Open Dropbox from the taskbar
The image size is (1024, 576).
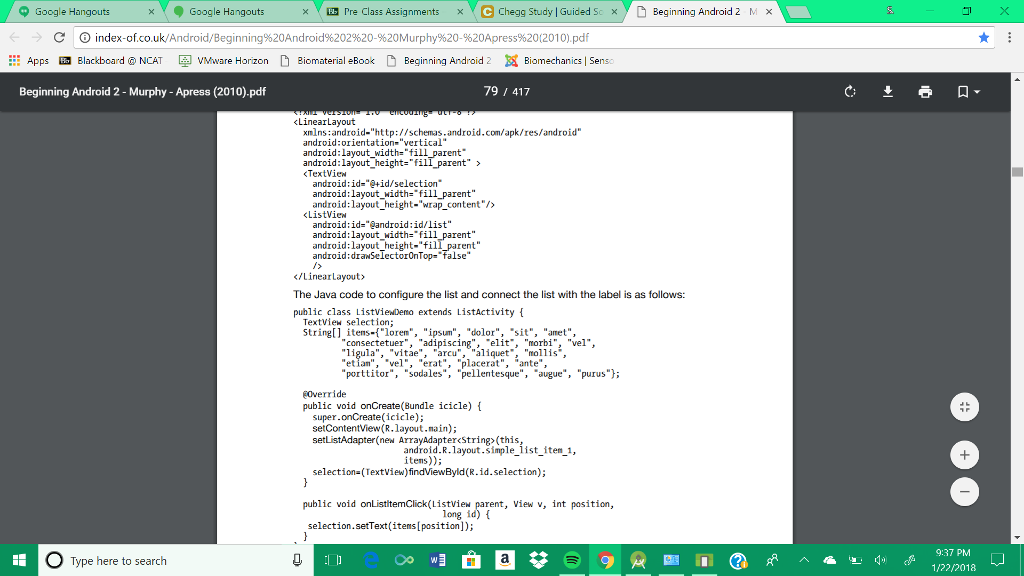coord(537,560)
